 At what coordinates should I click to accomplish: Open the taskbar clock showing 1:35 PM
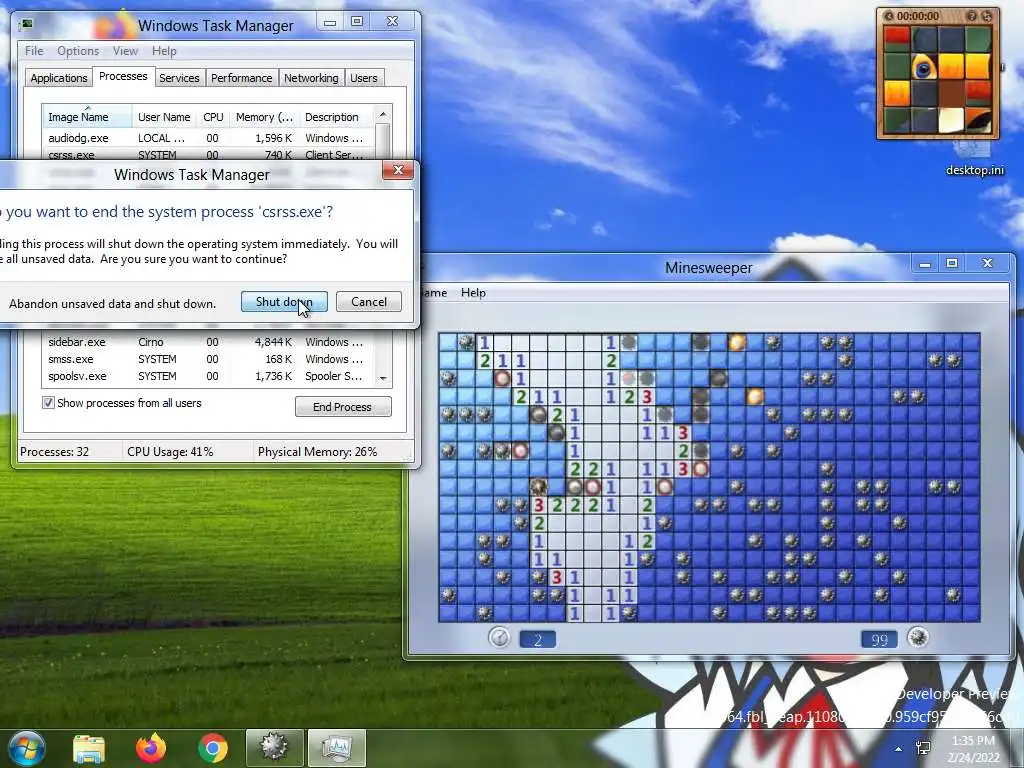[975, 748]
